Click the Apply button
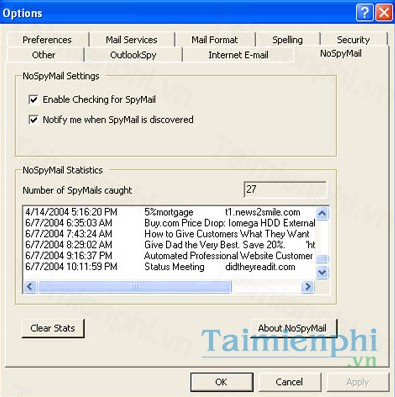 [x=357, y=382]
